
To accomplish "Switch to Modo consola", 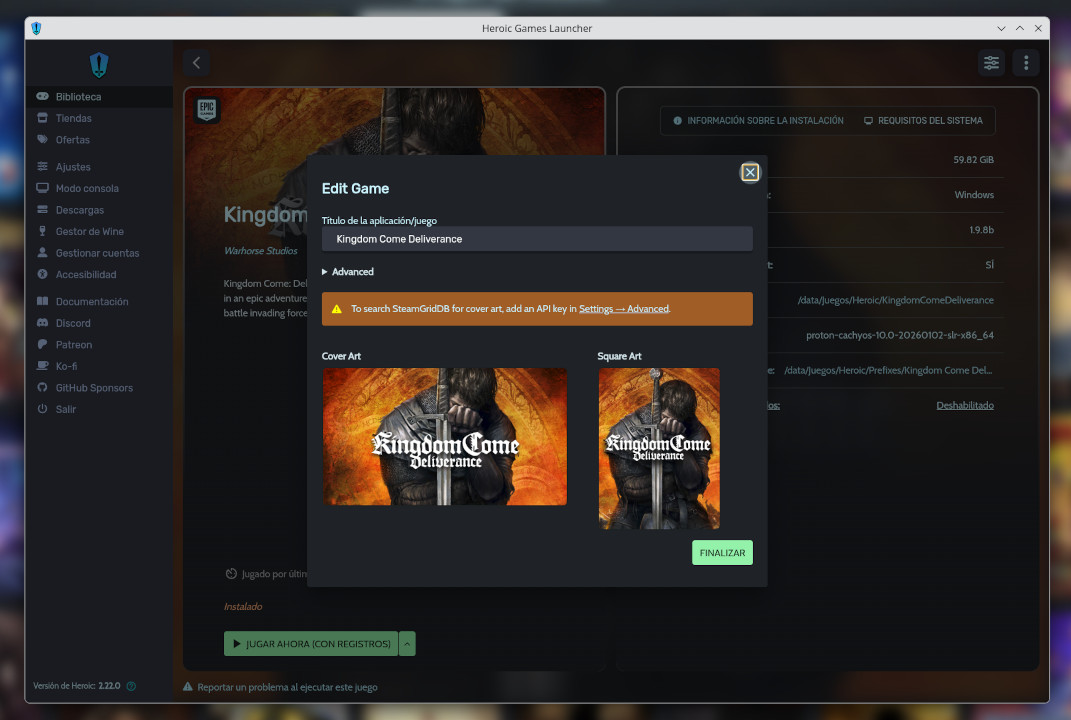I will point(98,189).
